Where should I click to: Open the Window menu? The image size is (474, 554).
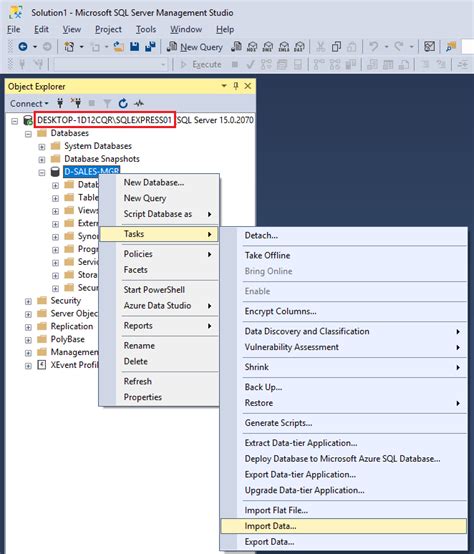[x=186, y=29]
